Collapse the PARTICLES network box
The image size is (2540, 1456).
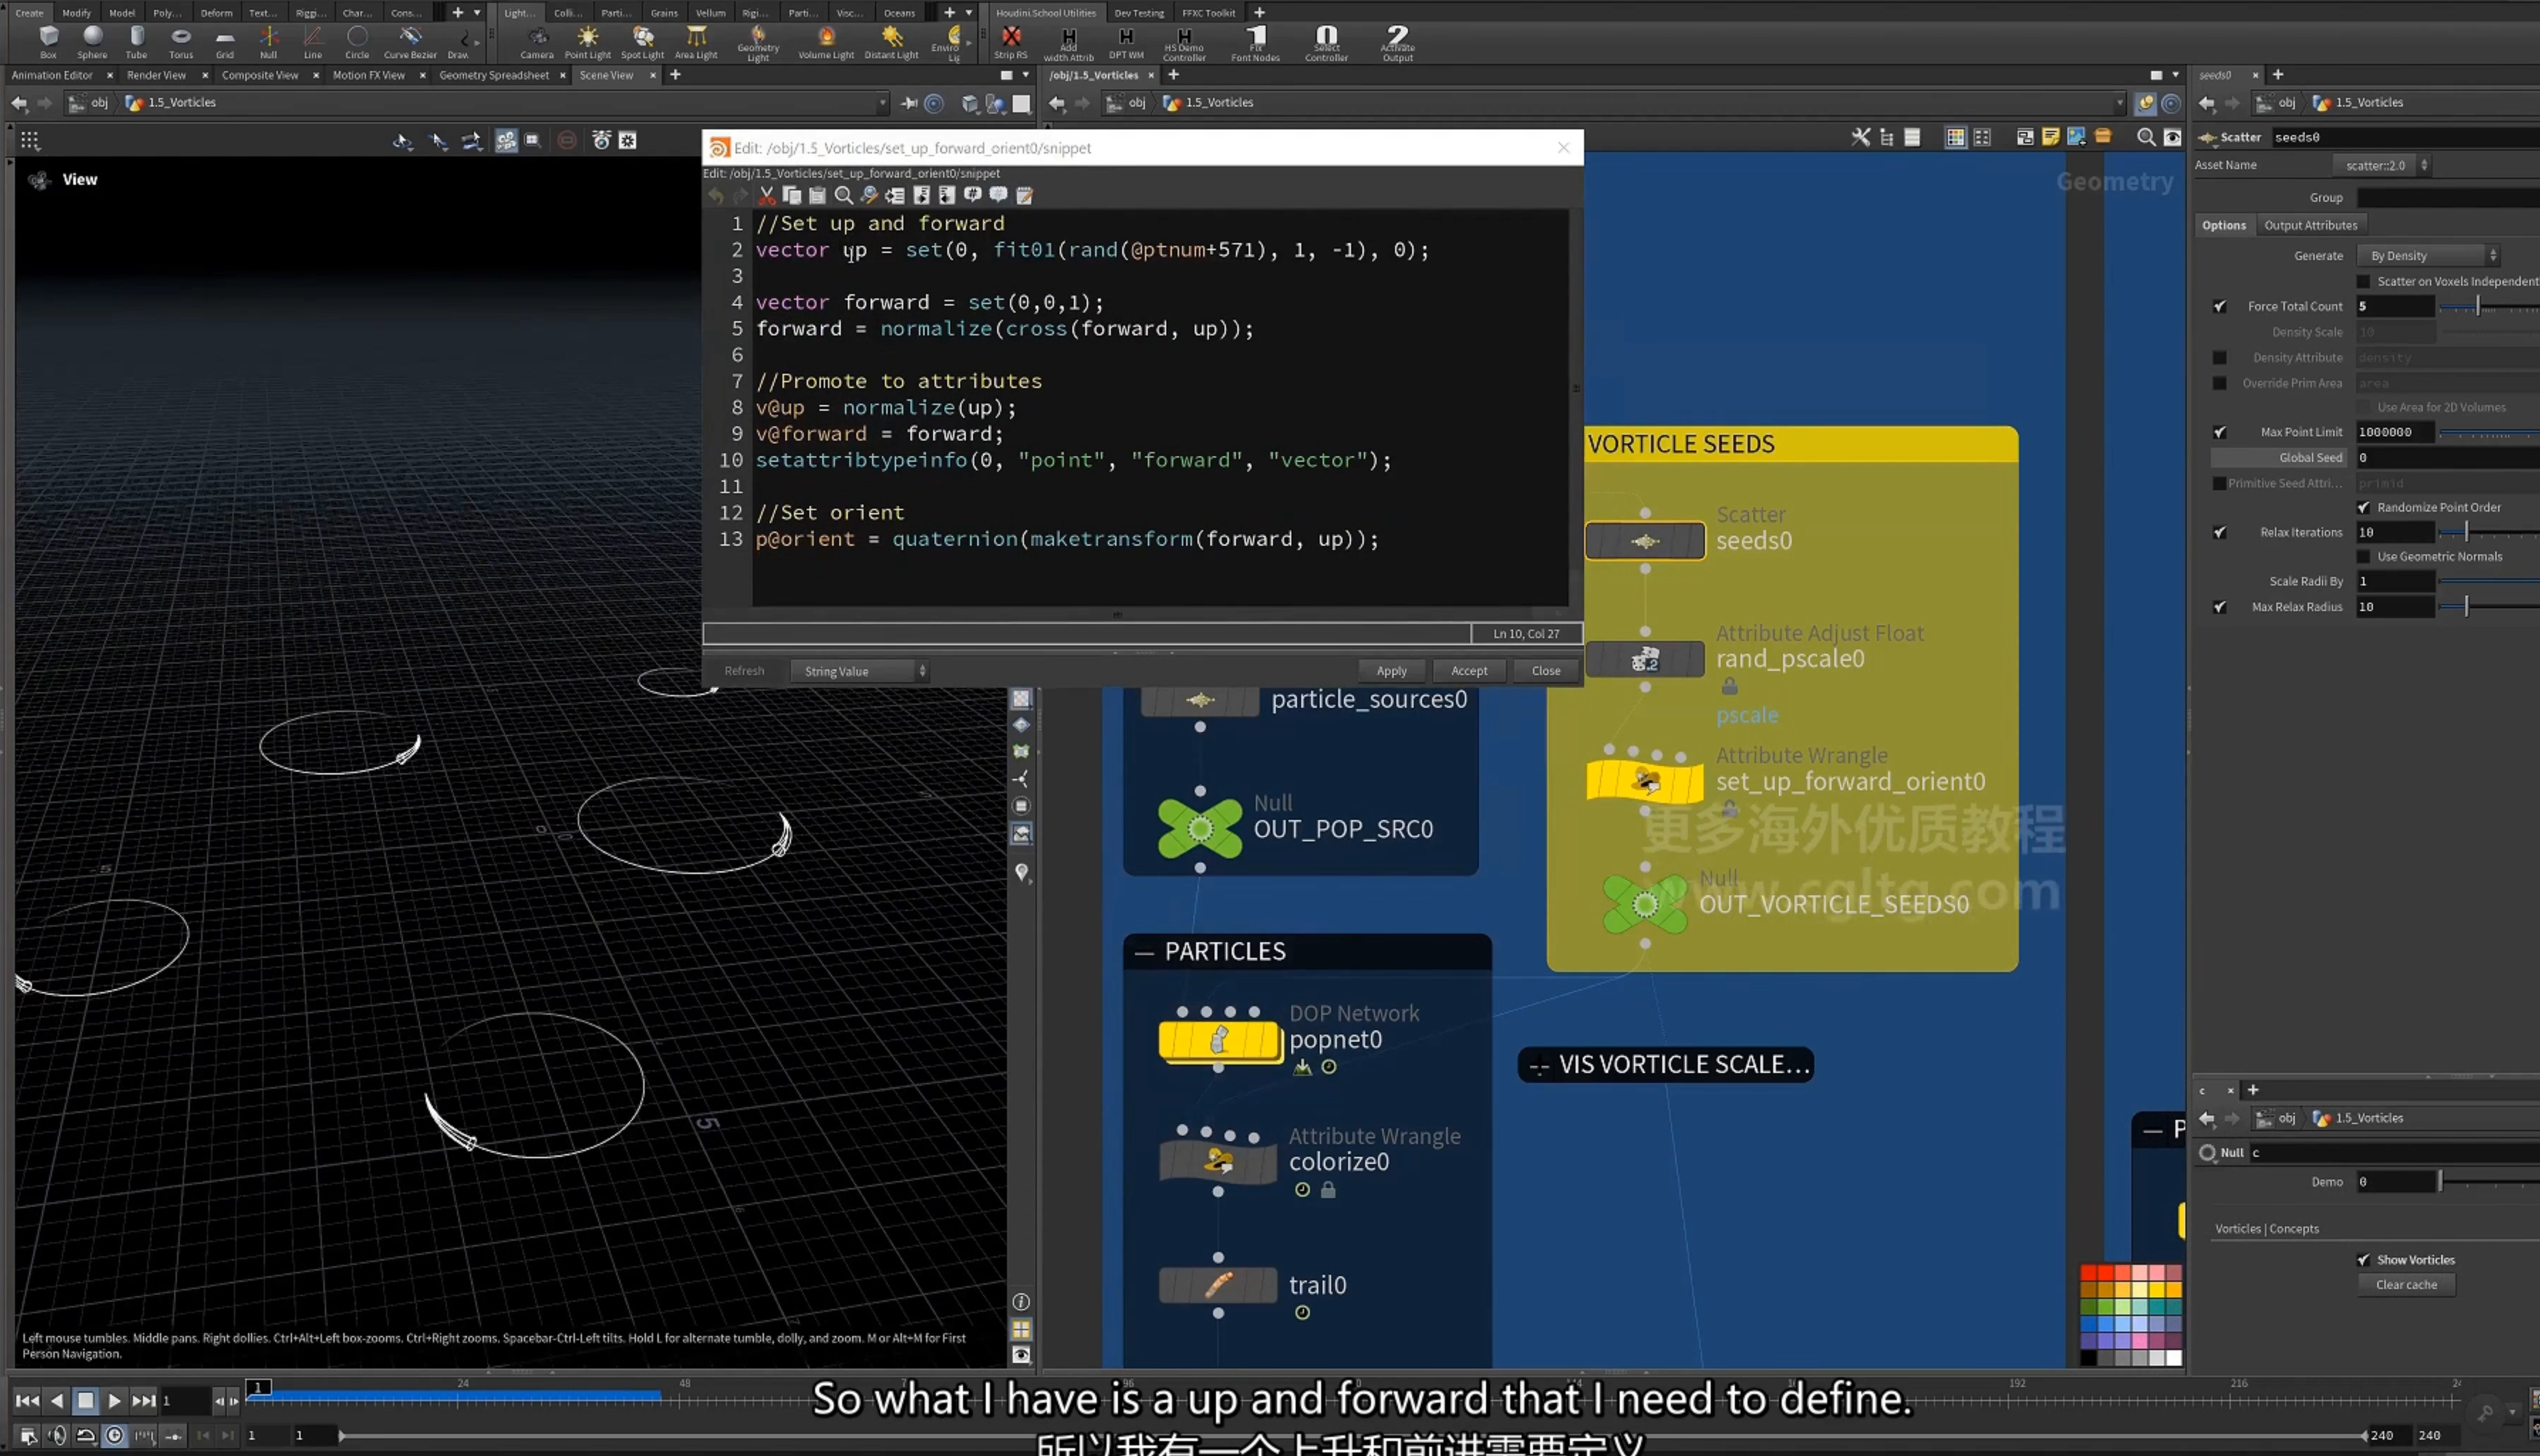(x=1144, y=952)
